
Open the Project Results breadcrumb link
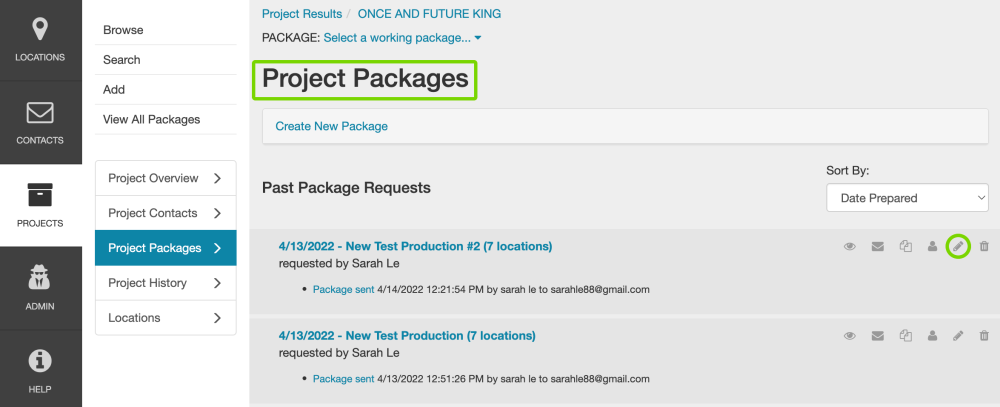tap(301, 14)
